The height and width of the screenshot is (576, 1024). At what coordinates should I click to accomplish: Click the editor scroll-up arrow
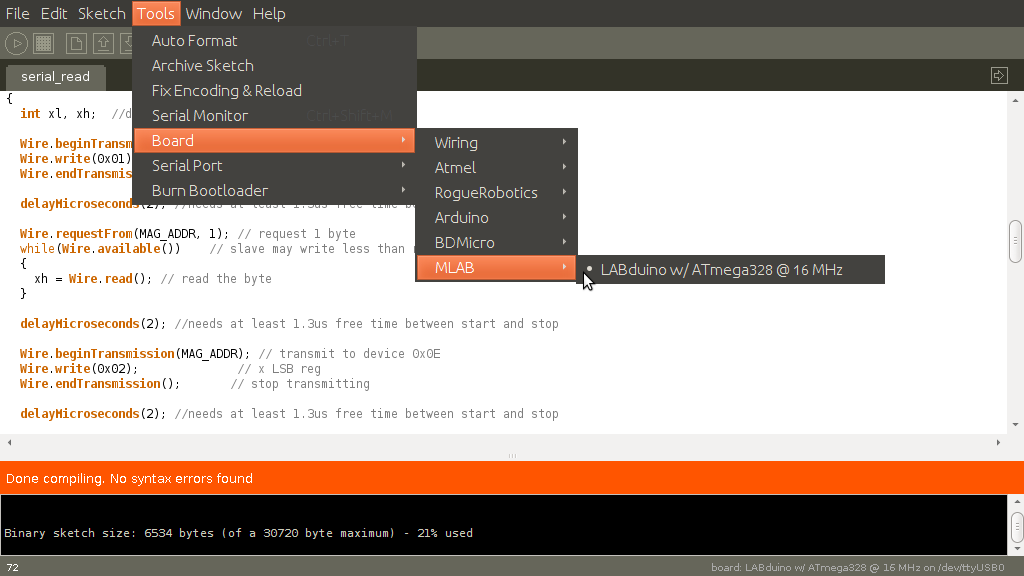[1015, 100]
